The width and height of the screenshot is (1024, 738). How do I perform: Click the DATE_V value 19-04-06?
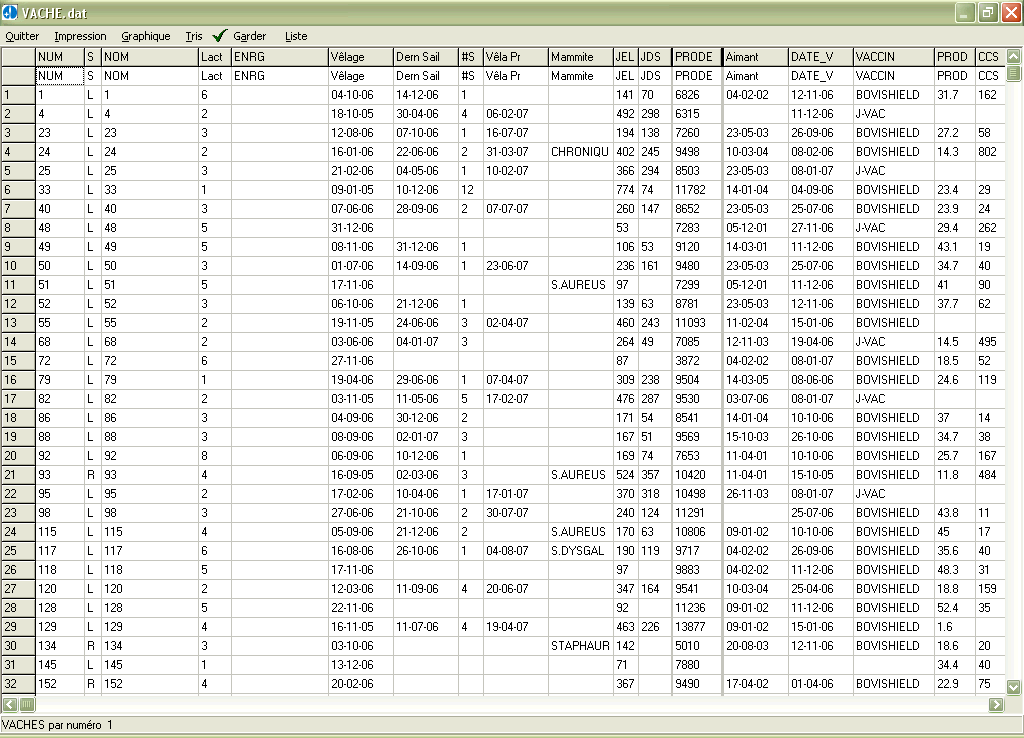[x=820, y=342]
